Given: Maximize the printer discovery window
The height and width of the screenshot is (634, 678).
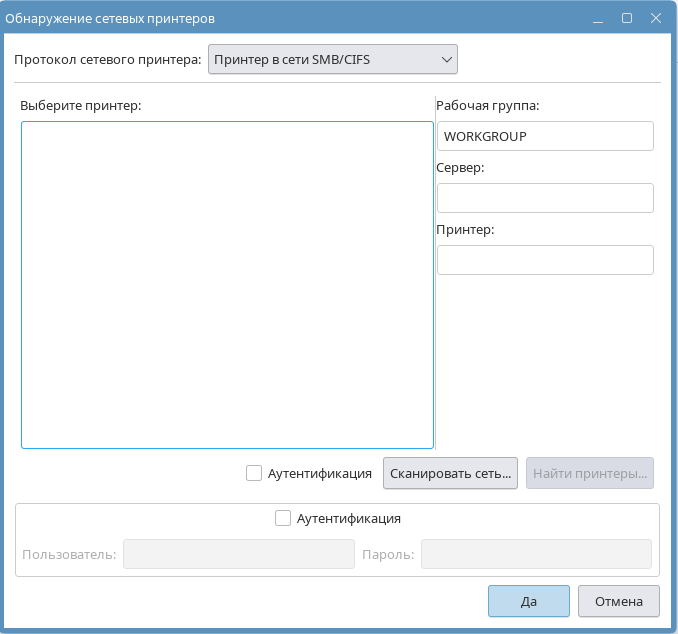Looking at the screenshot, I should 627,18.
